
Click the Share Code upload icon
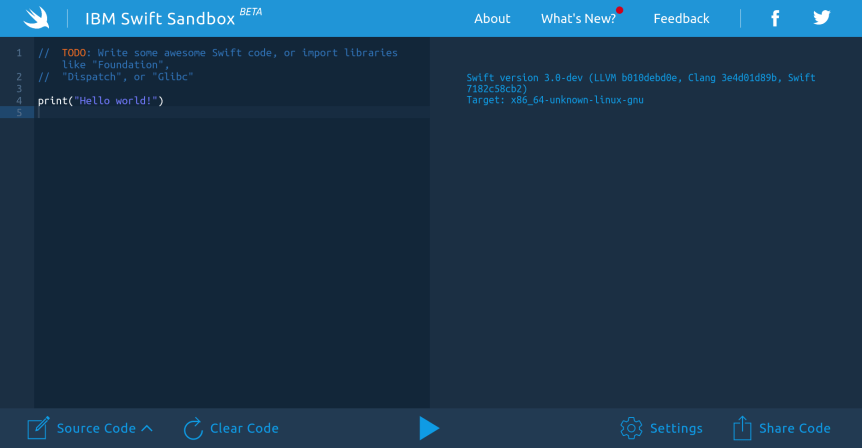click(742, 428)
